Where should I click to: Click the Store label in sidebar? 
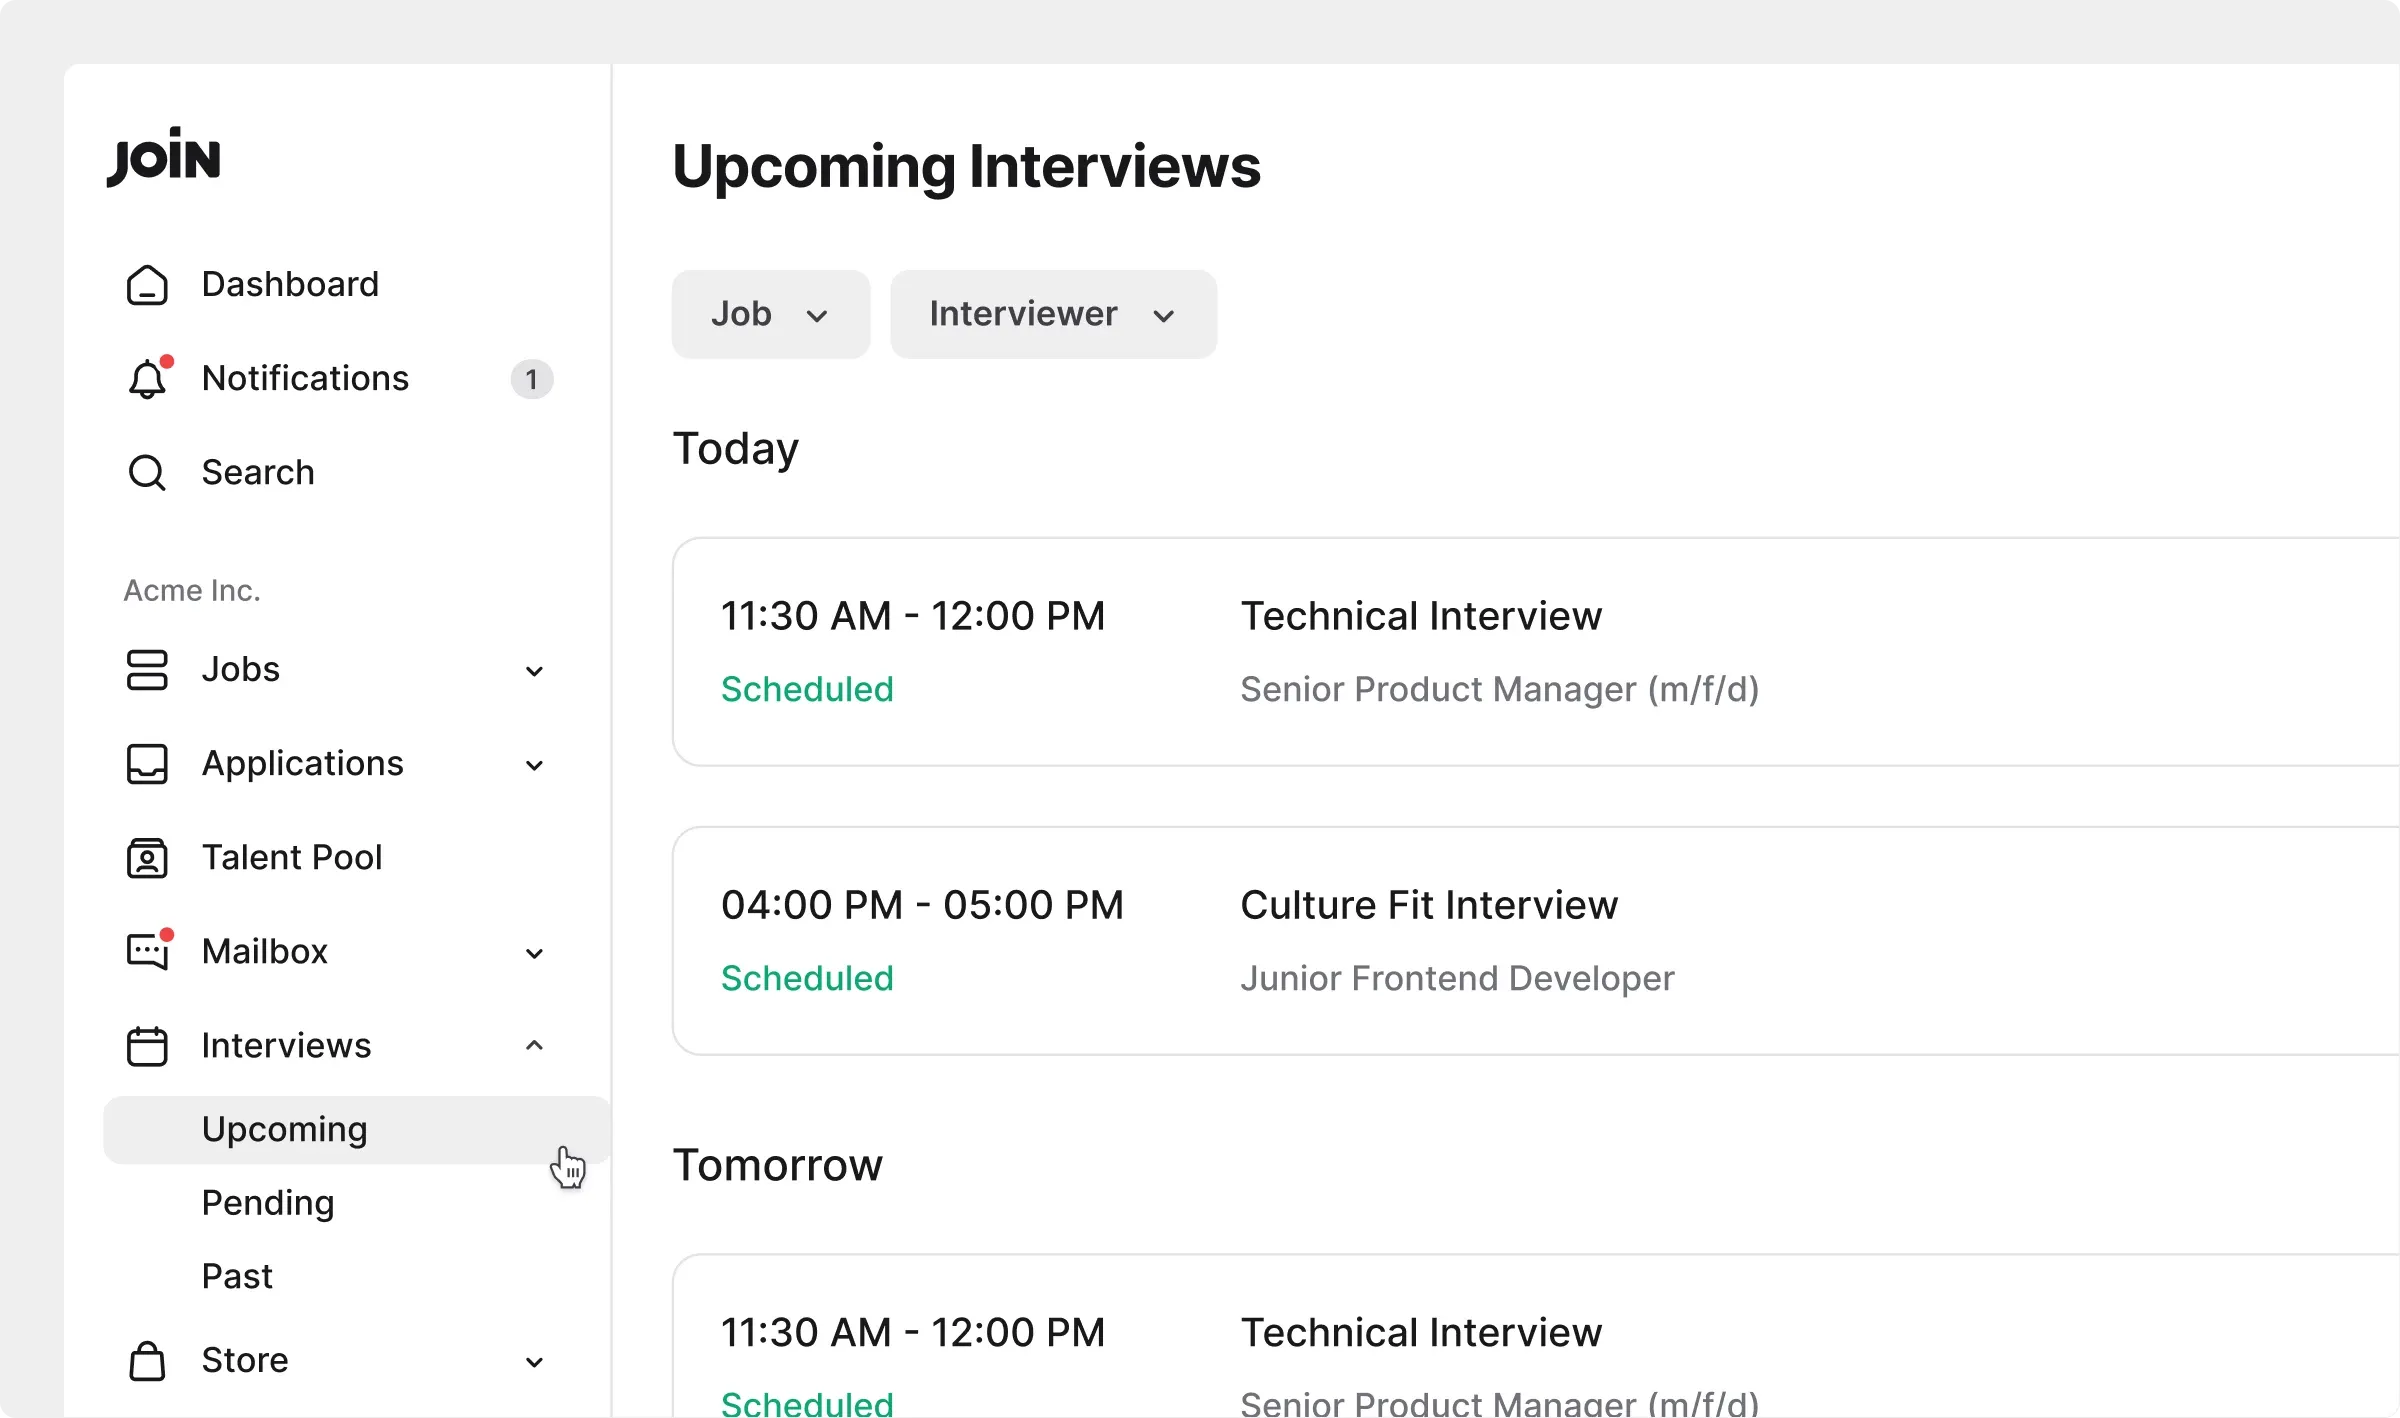click(245, 1360)
